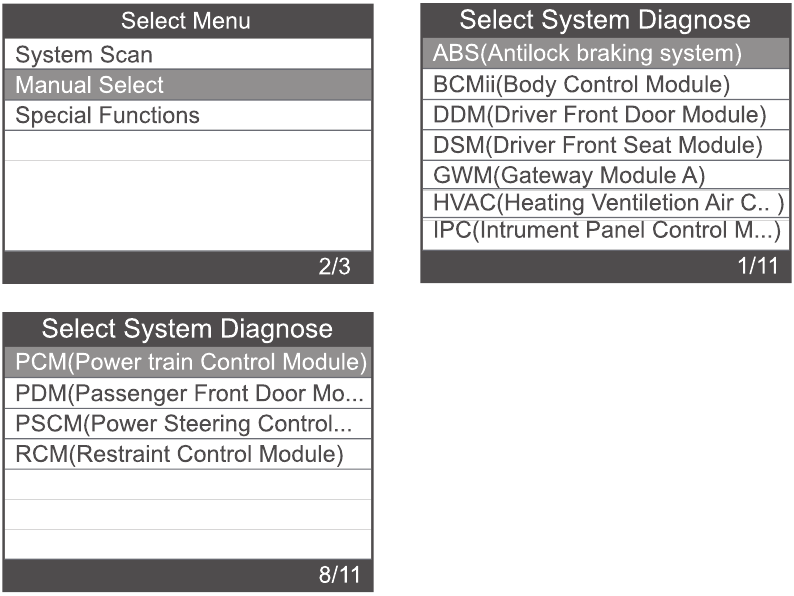794x596 pixels.
Task: Select ABS (Antilock braking system)
Action: coord(606,53)
